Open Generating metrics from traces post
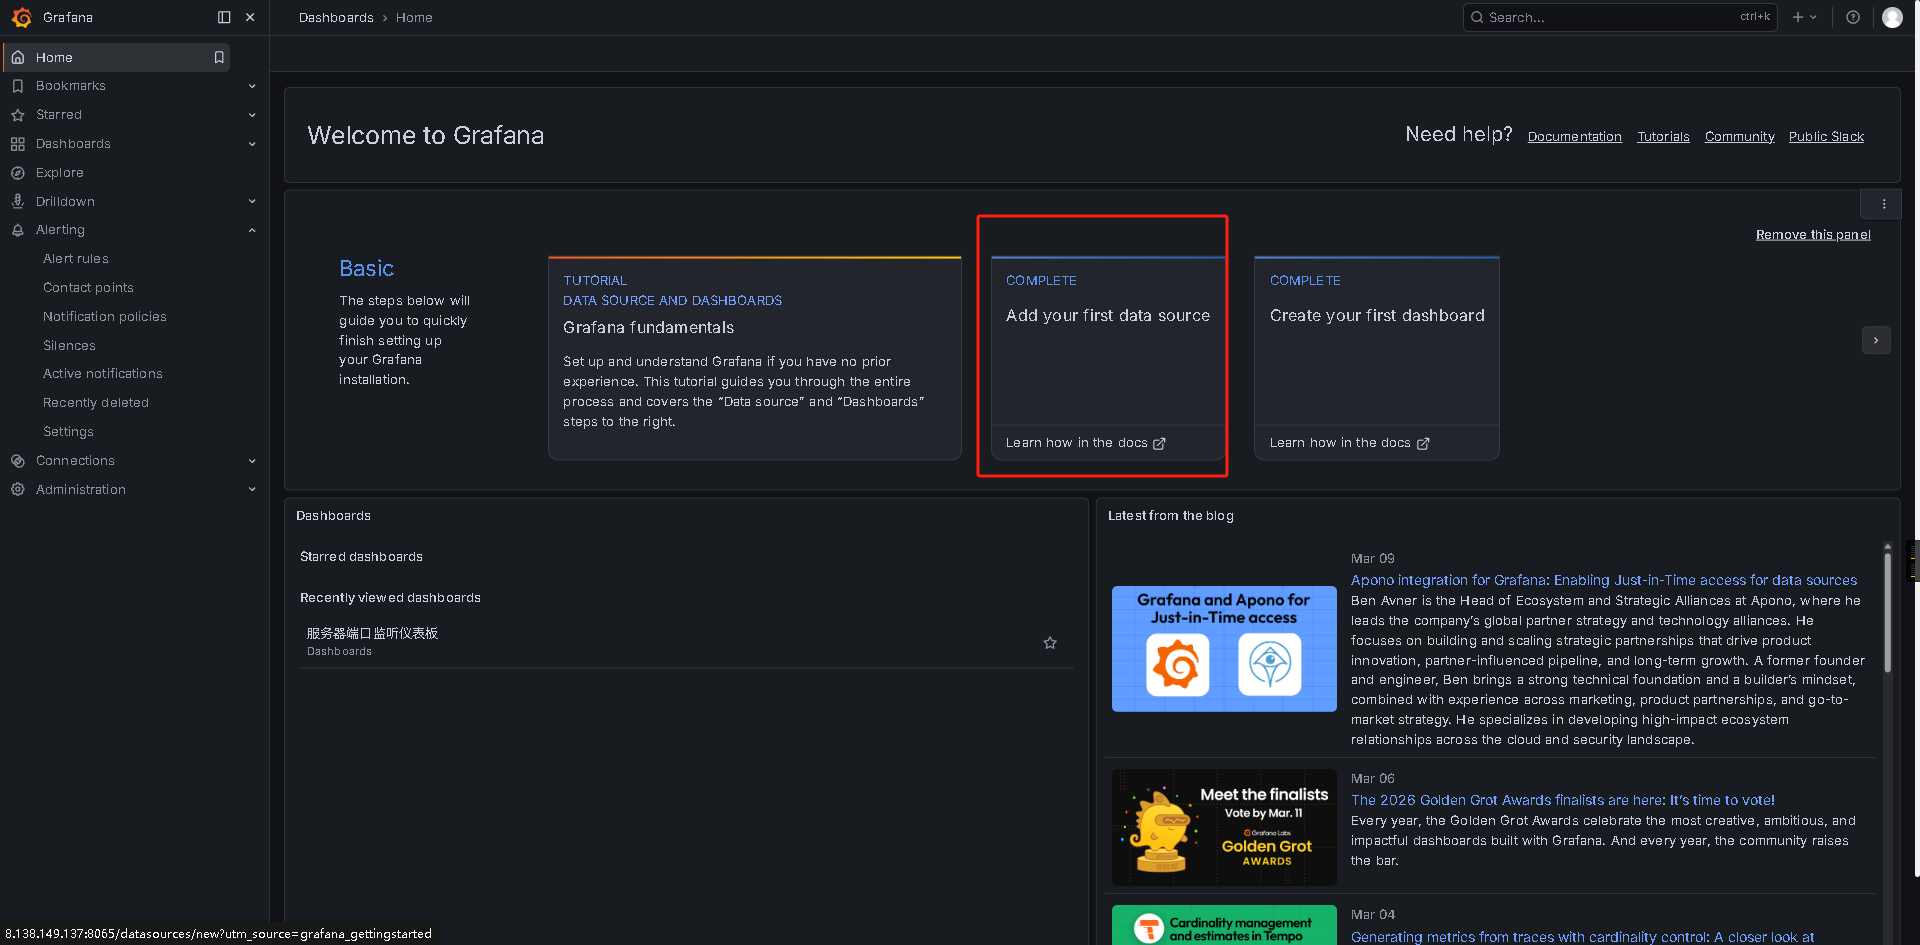The width and height of the screenshot is (1920, 945). [1582, 937]
